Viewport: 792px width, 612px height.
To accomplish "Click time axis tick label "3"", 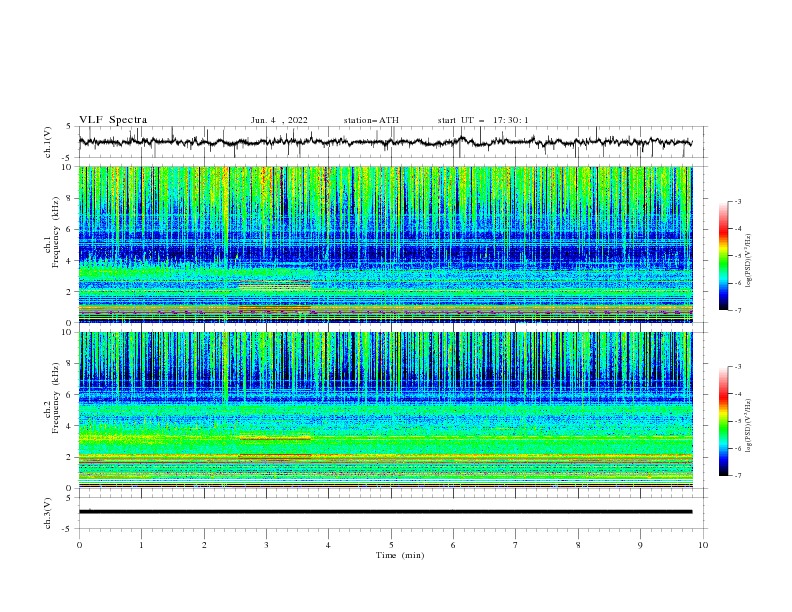I will coord(266,545).
